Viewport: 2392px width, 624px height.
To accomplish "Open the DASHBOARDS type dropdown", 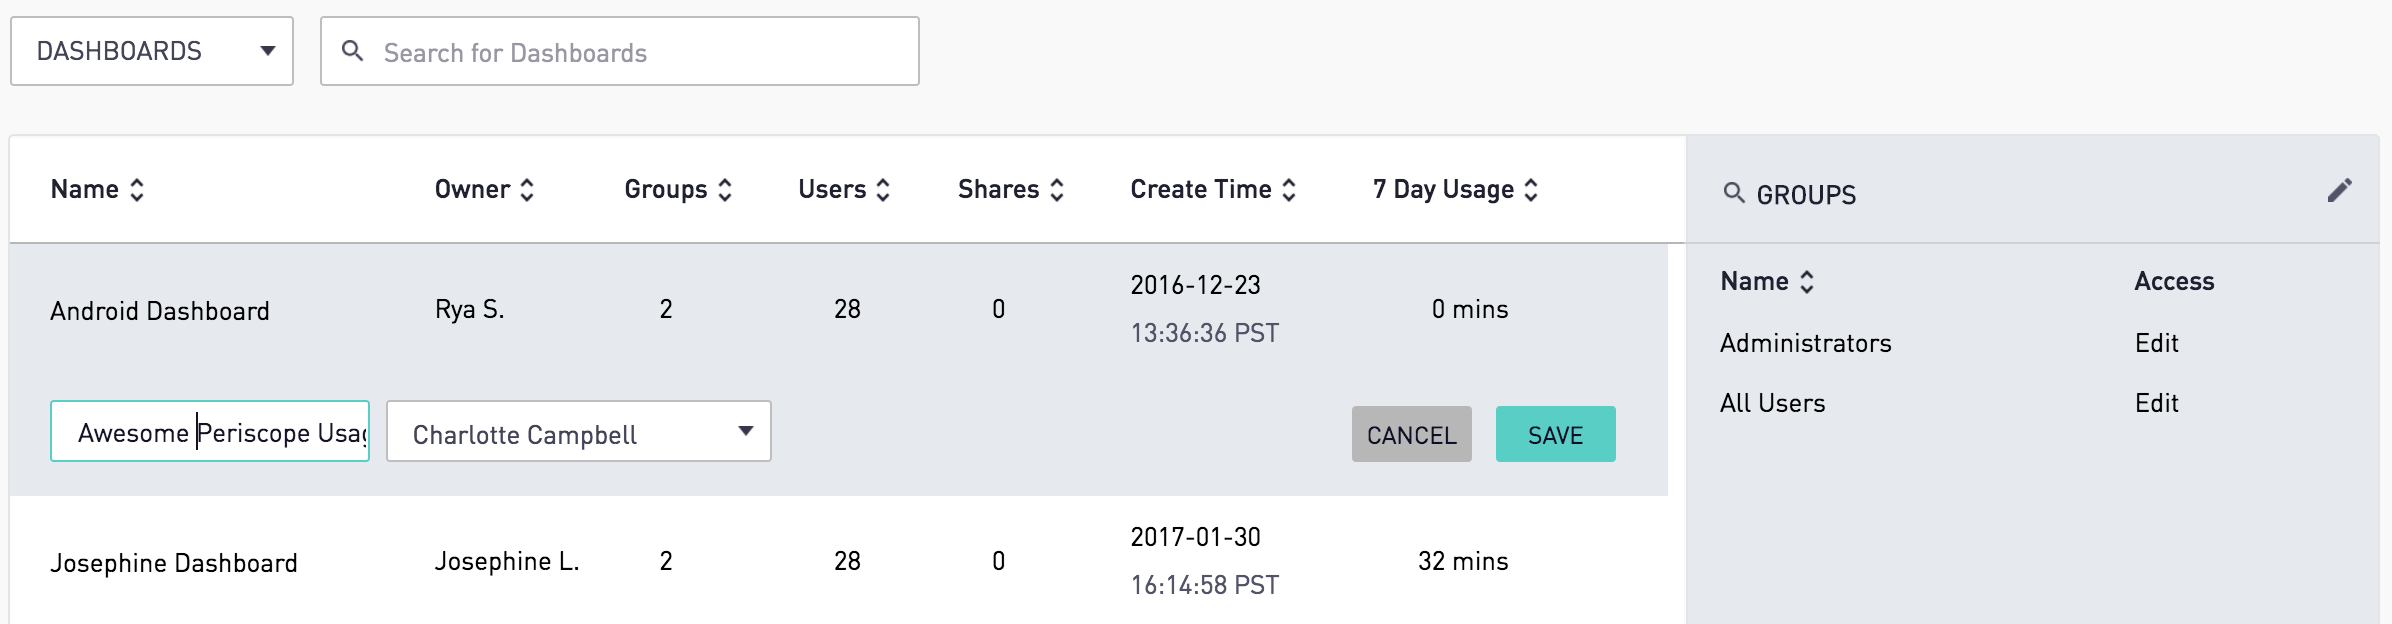I will tap(152, 51).
